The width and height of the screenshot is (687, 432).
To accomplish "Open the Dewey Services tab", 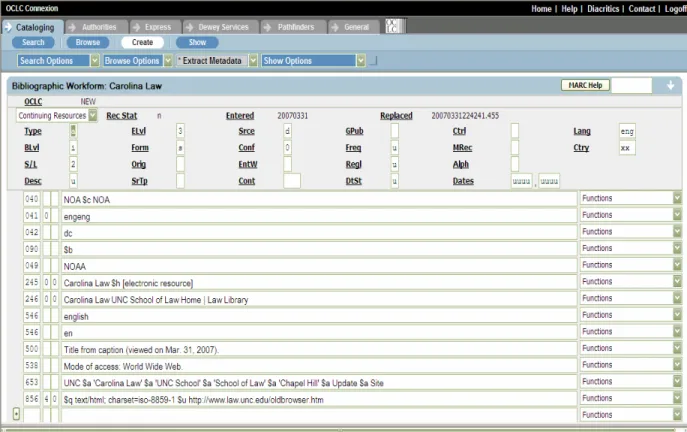I will coord(221,27).
